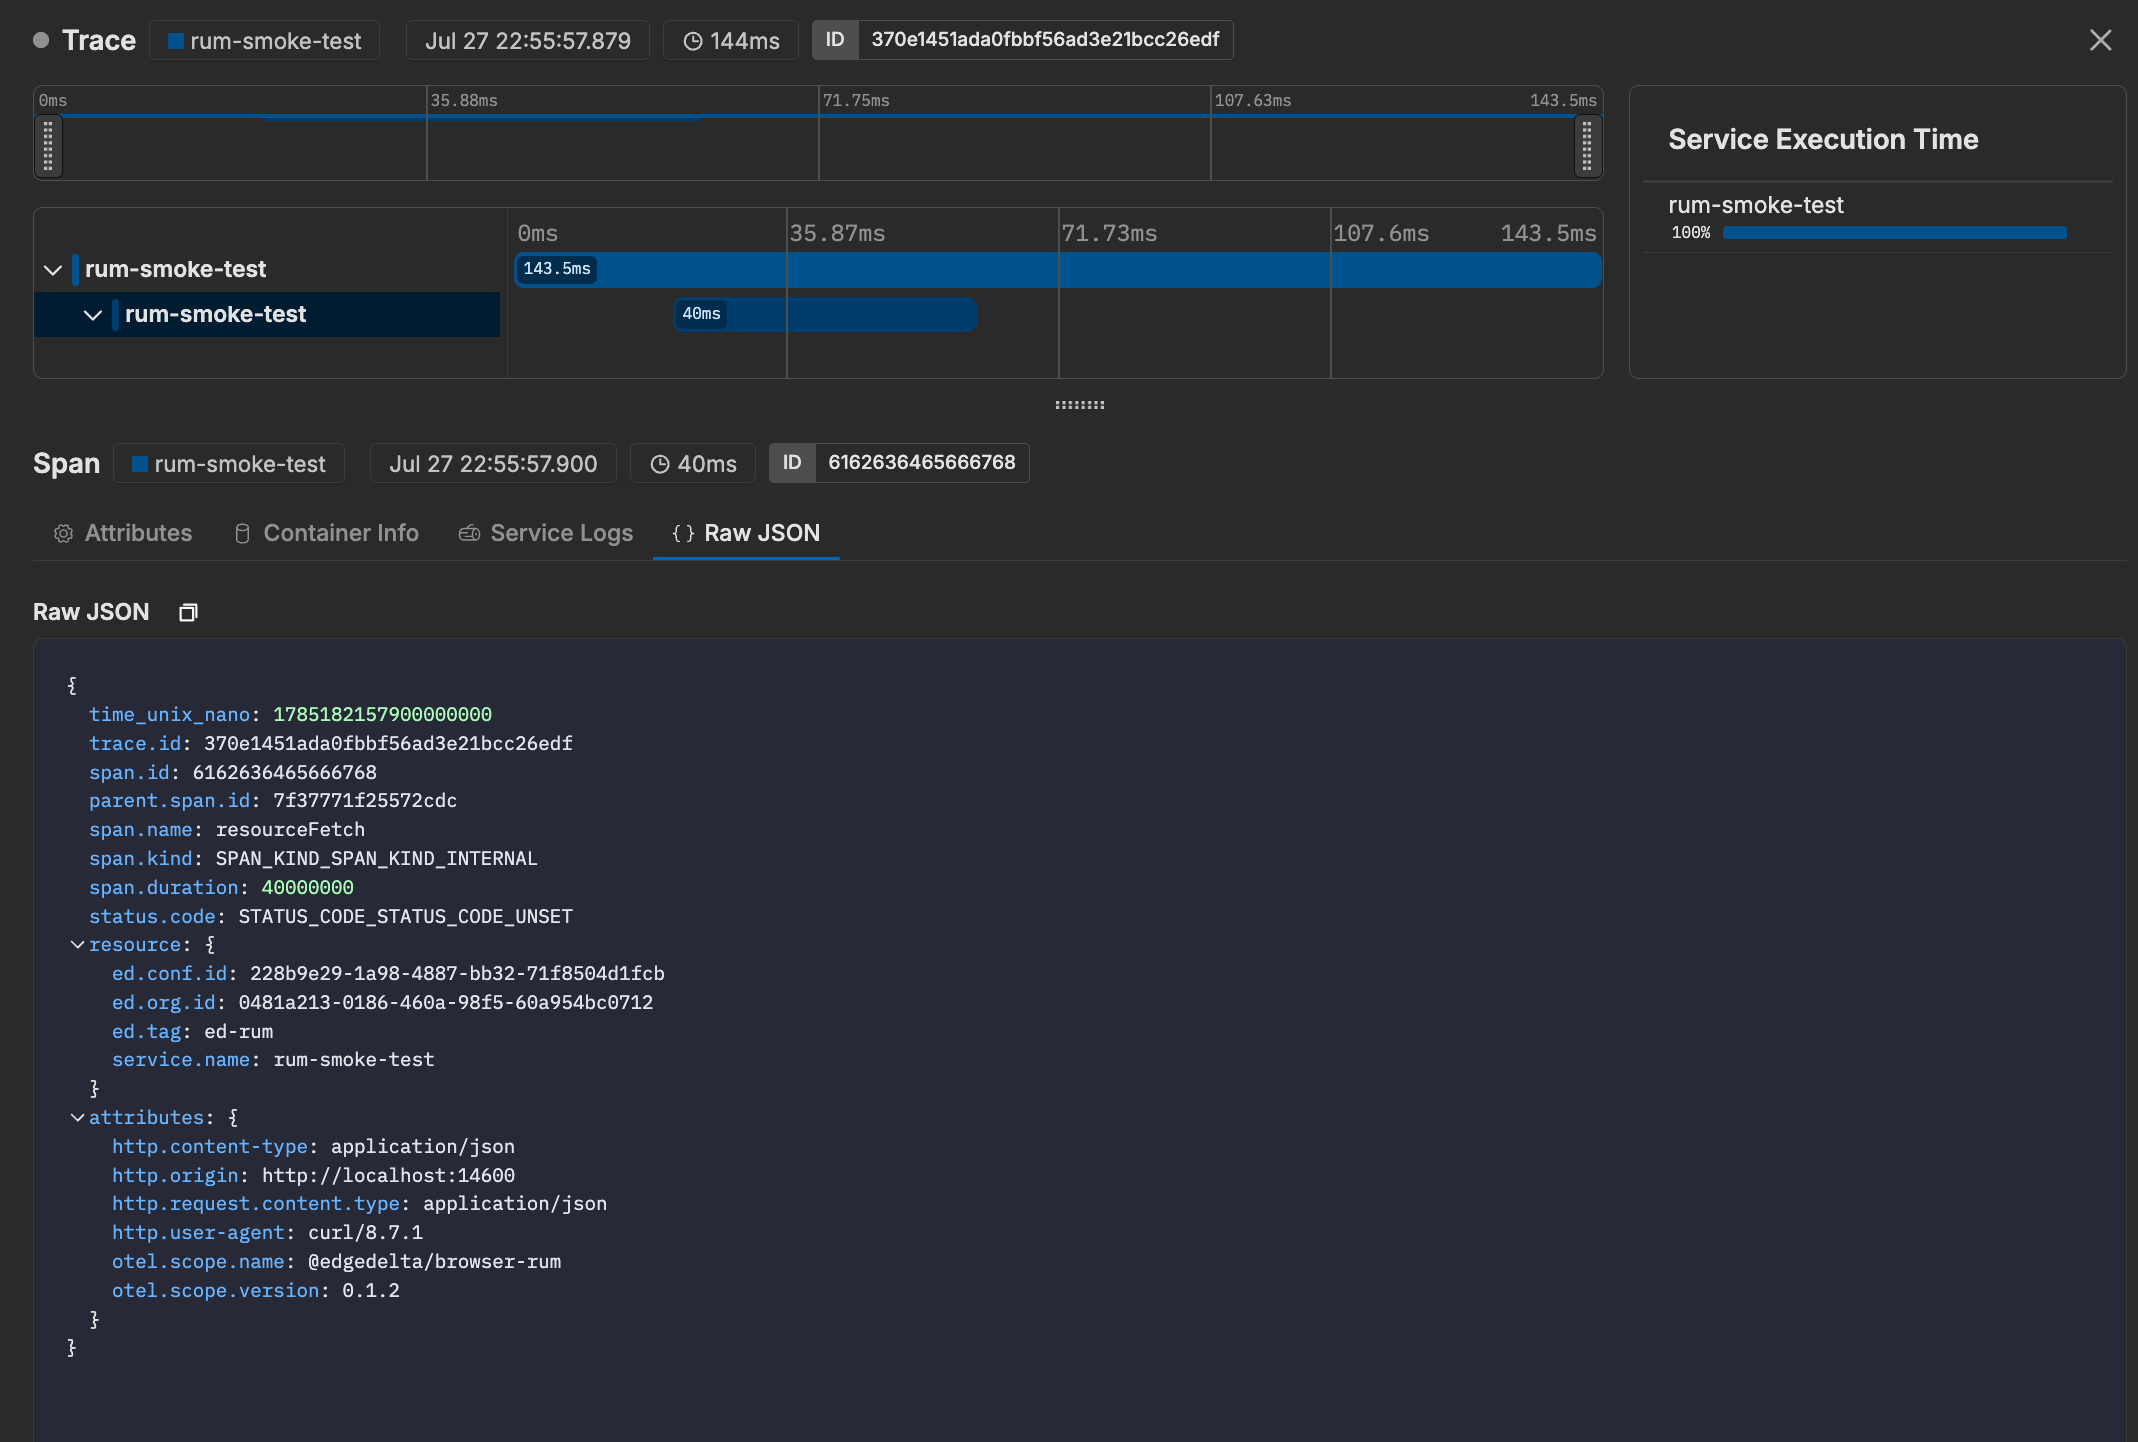This screenshot has height=1442, width=2138.
Task: Select the 143.5ms span bar
Action: [1058, 269]
